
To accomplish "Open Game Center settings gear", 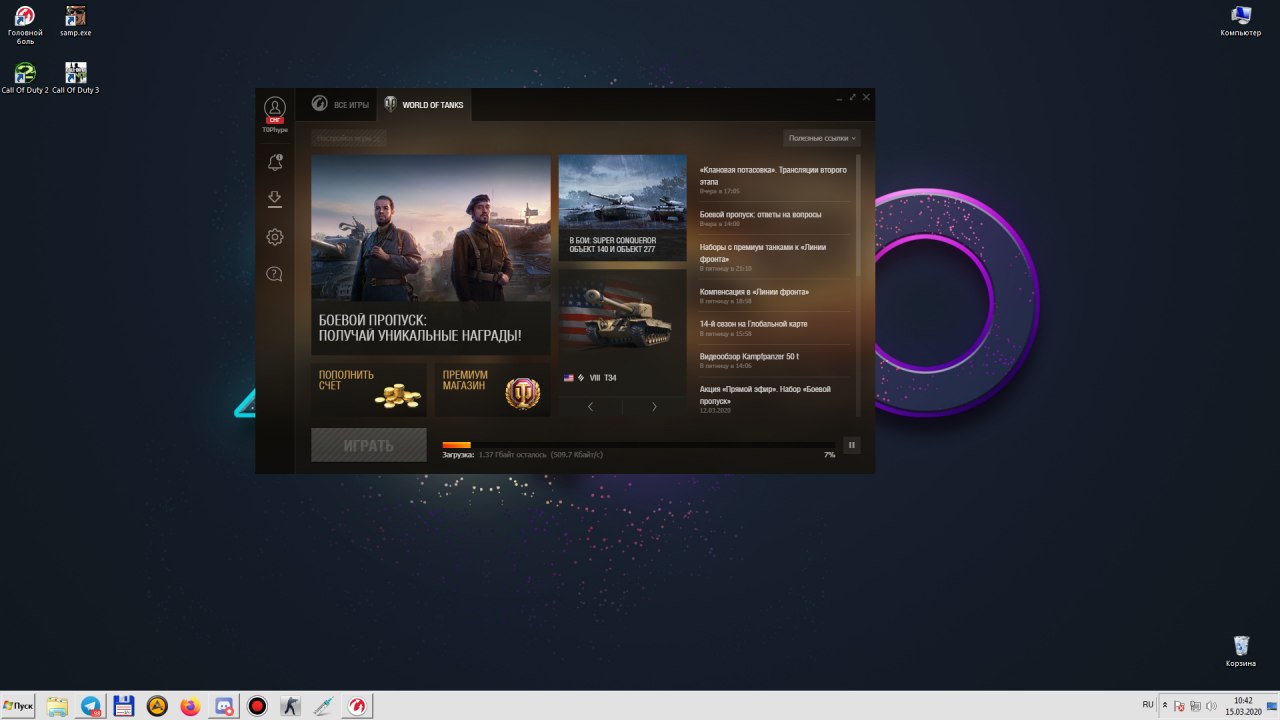I will click(275, 237).
